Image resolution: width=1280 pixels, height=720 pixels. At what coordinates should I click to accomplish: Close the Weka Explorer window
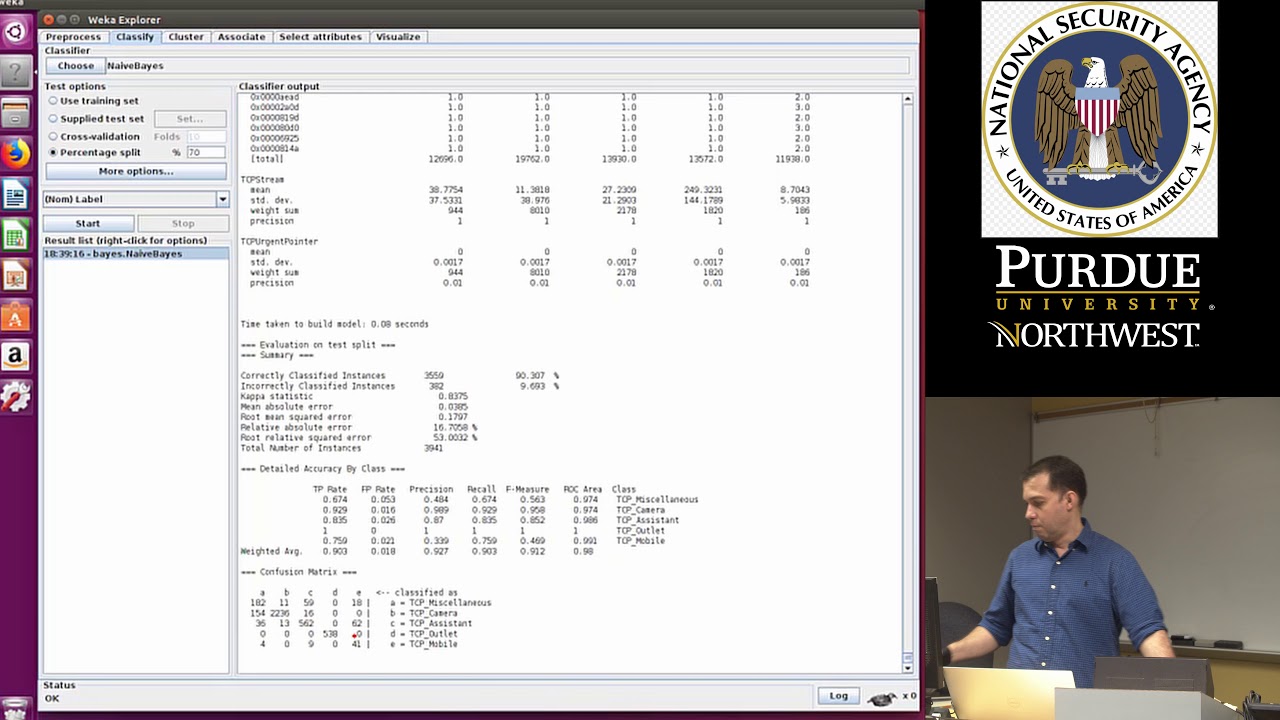[49, 19]
